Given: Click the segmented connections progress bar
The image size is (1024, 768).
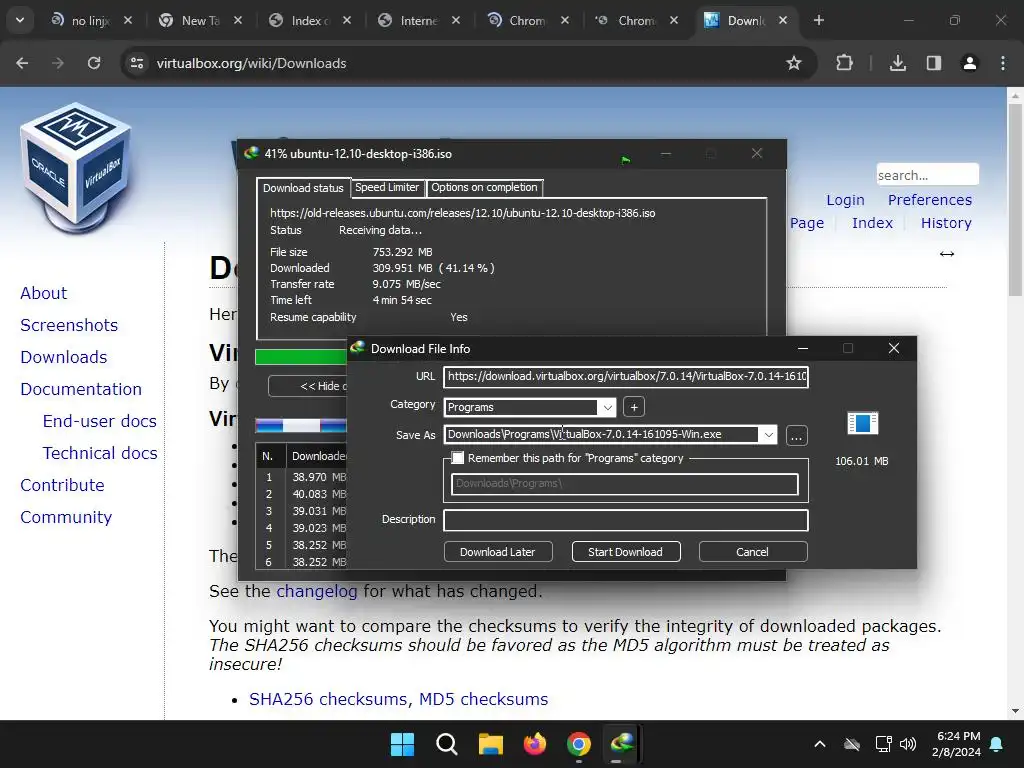Looking at the screenshot, I should pyautogui.click(x=300, y=426).
